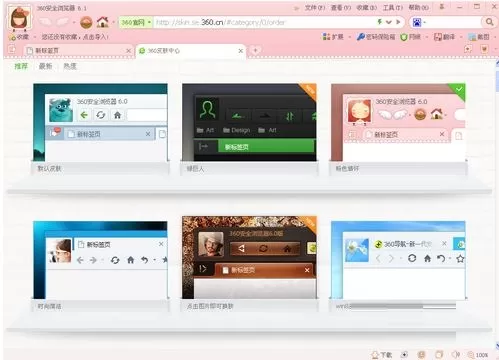Viewport: 499px width, 360px height.
Task: Click the sidebar toggle left of tabs
Action: coord(12,50)
